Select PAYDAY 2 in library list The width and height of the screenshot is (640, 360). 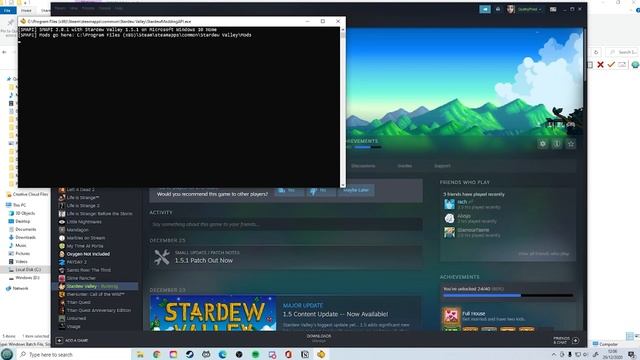[x=76, y=262]
